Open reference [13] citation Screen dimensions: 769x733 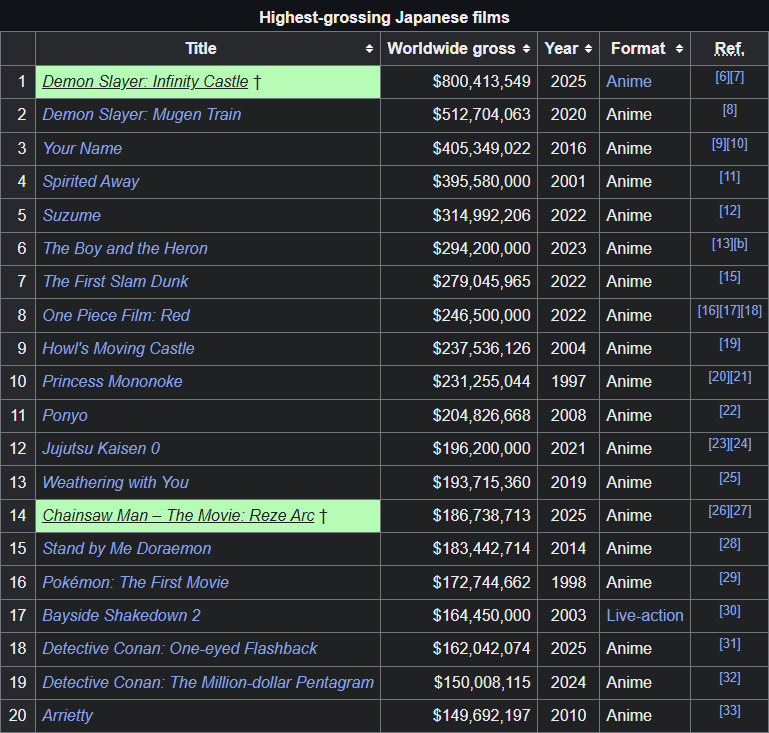(722, 244)
